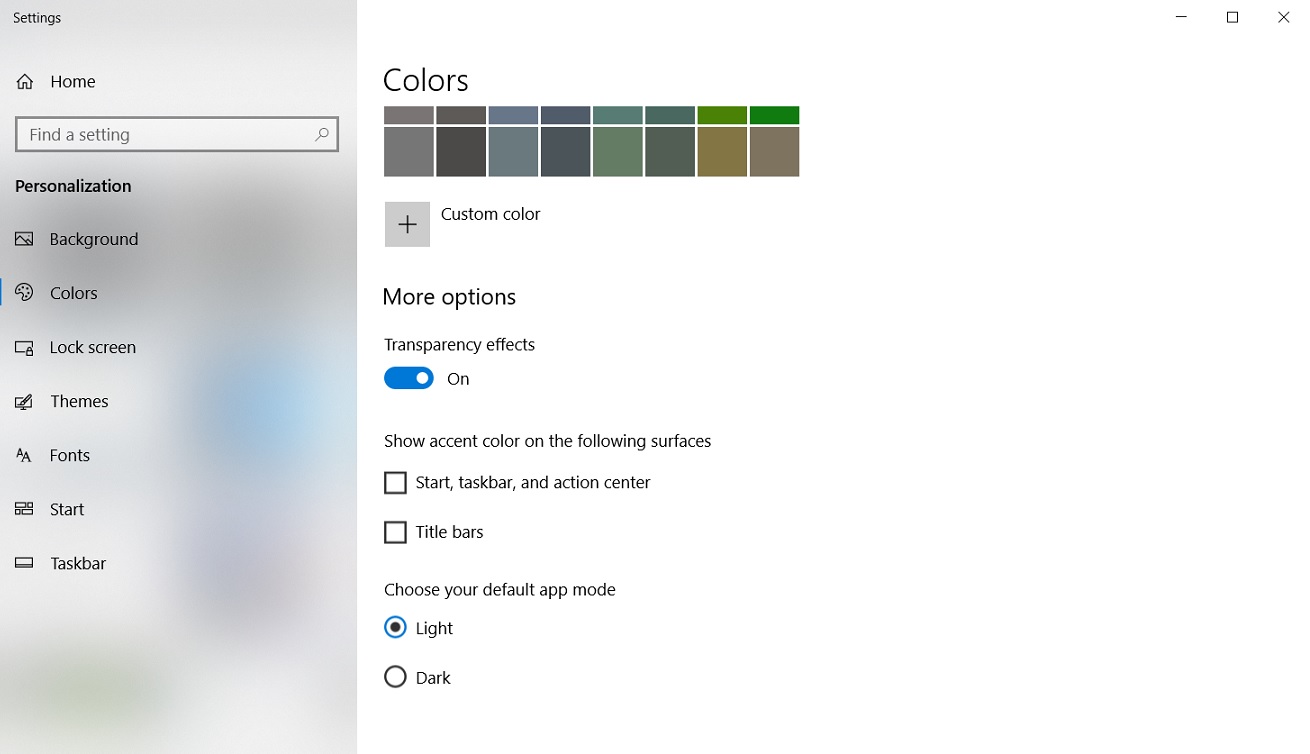Viewport: 1310px width, 754px height.
Task: Open the Taskbar settings page
Action: click(x=178, y=563)
